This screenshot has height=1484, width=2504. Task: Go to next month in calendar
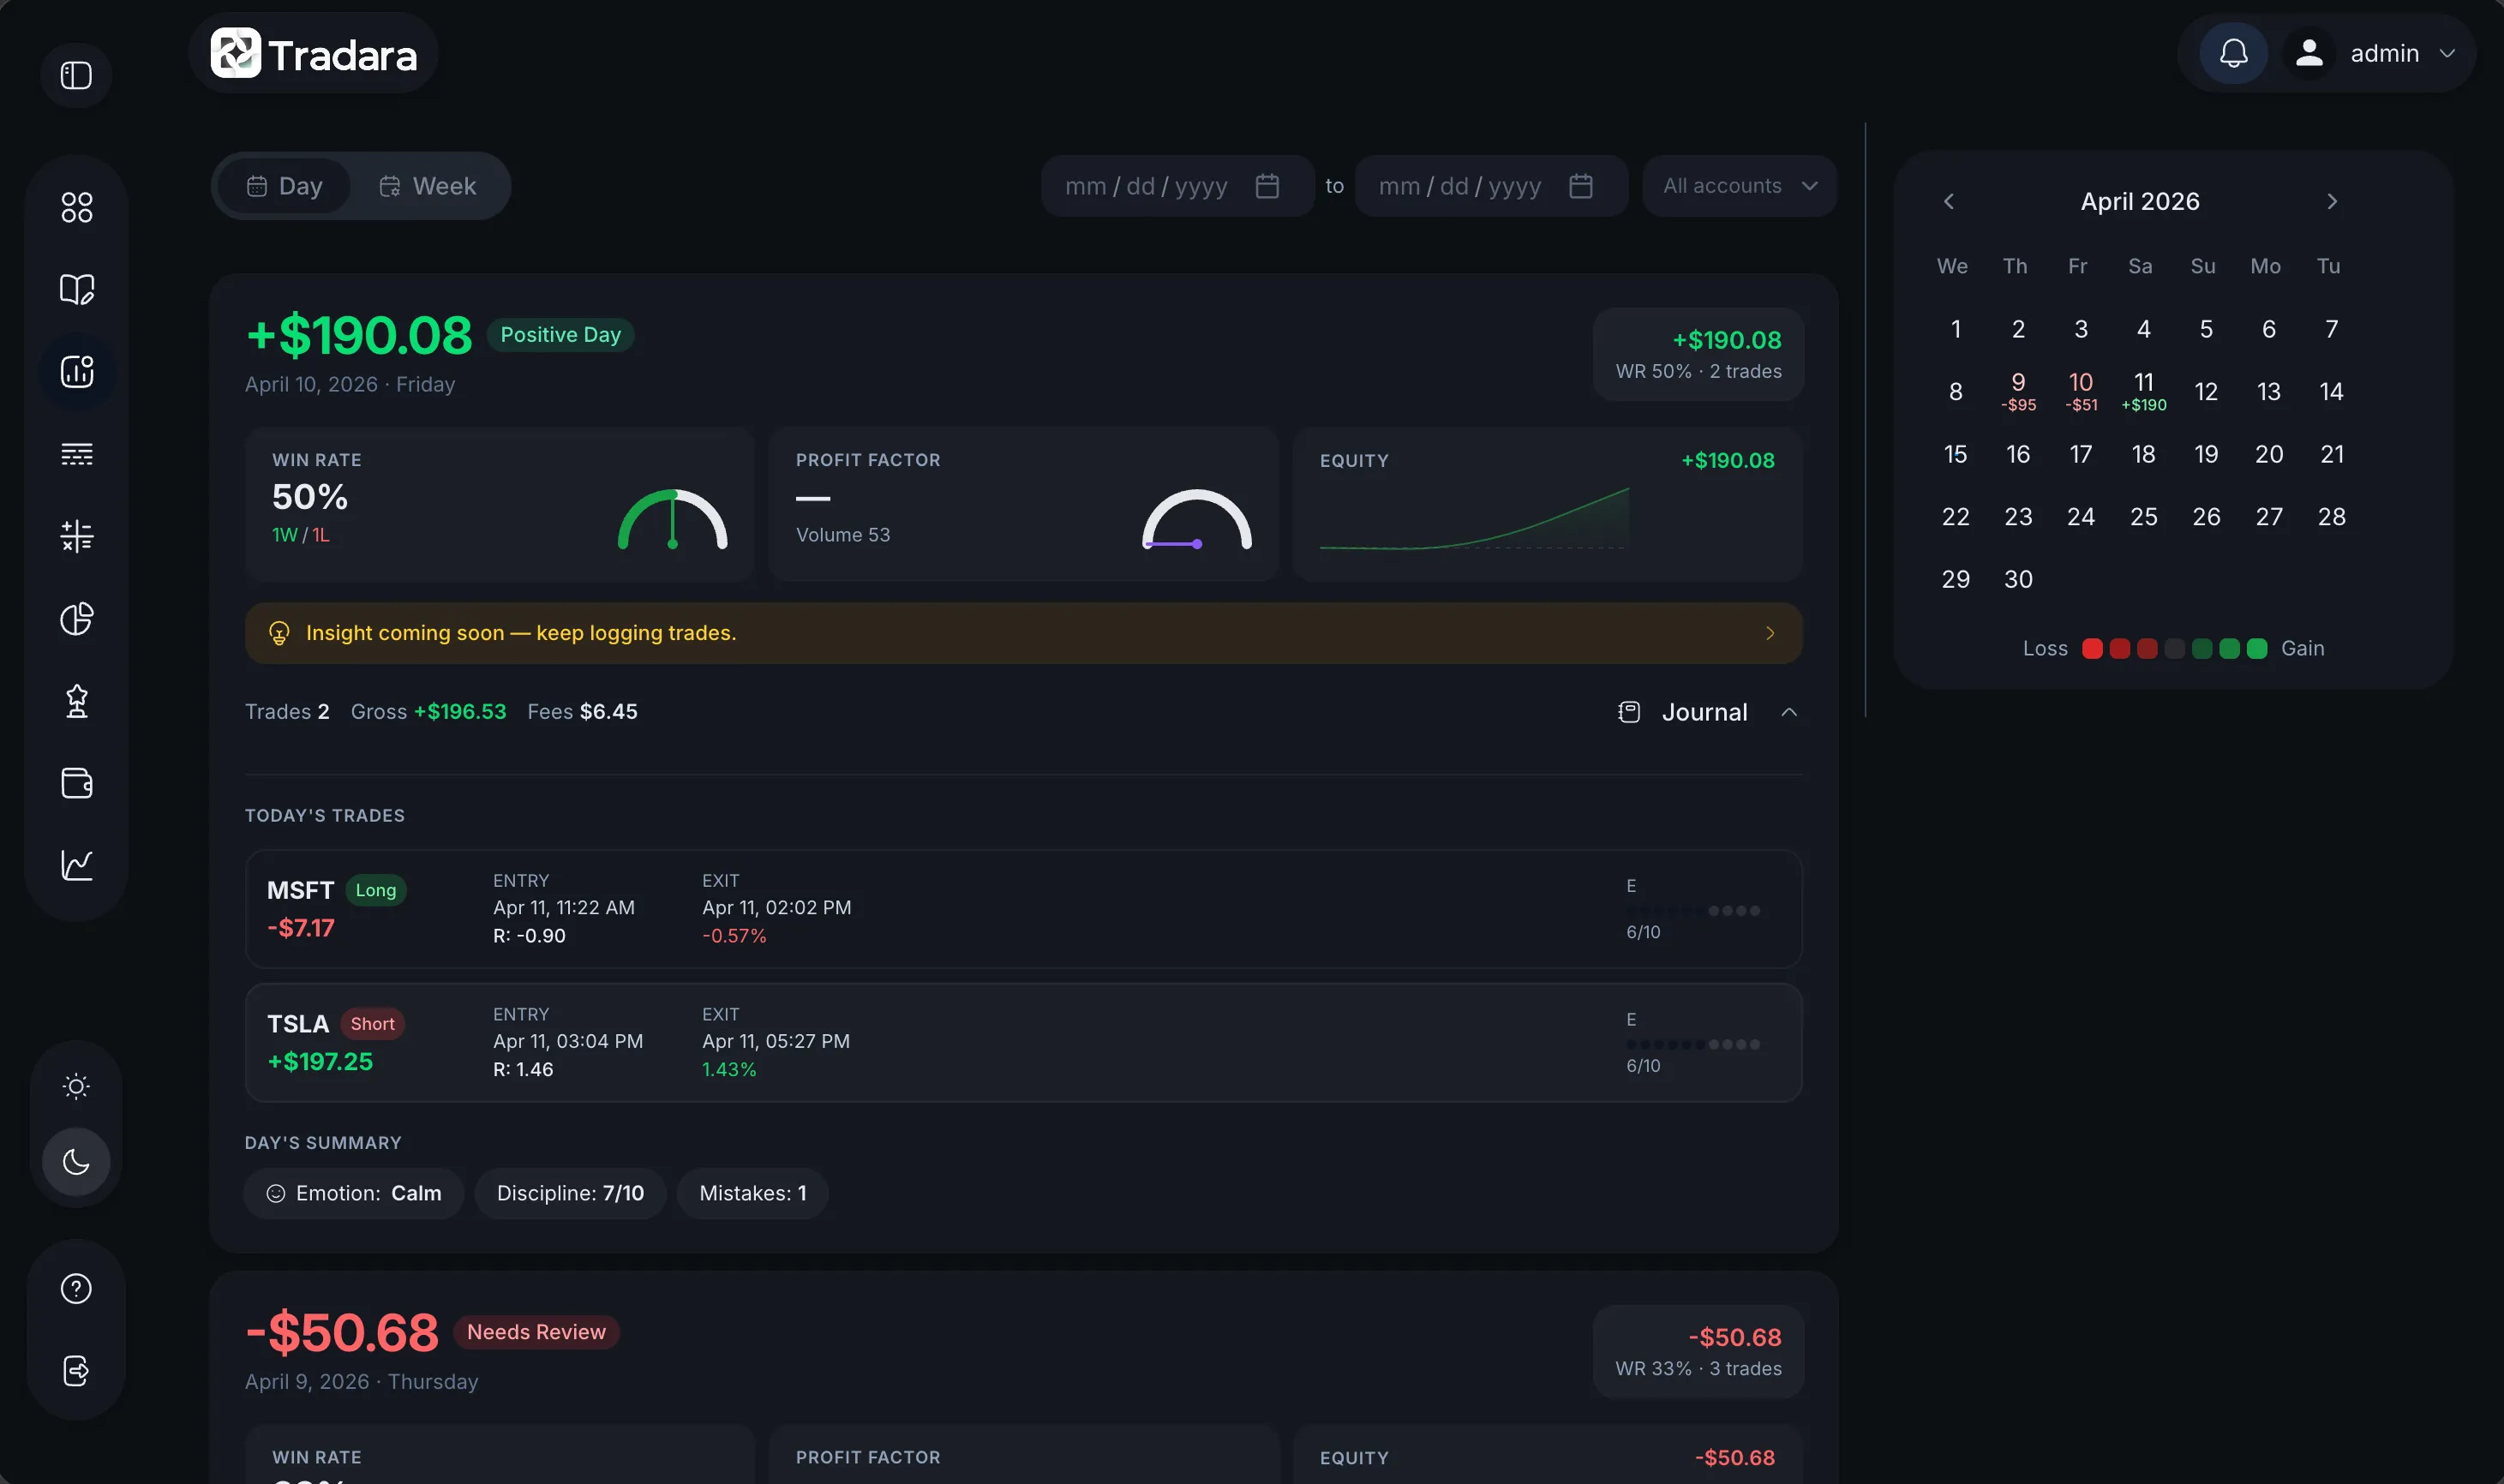point(2332,201)
